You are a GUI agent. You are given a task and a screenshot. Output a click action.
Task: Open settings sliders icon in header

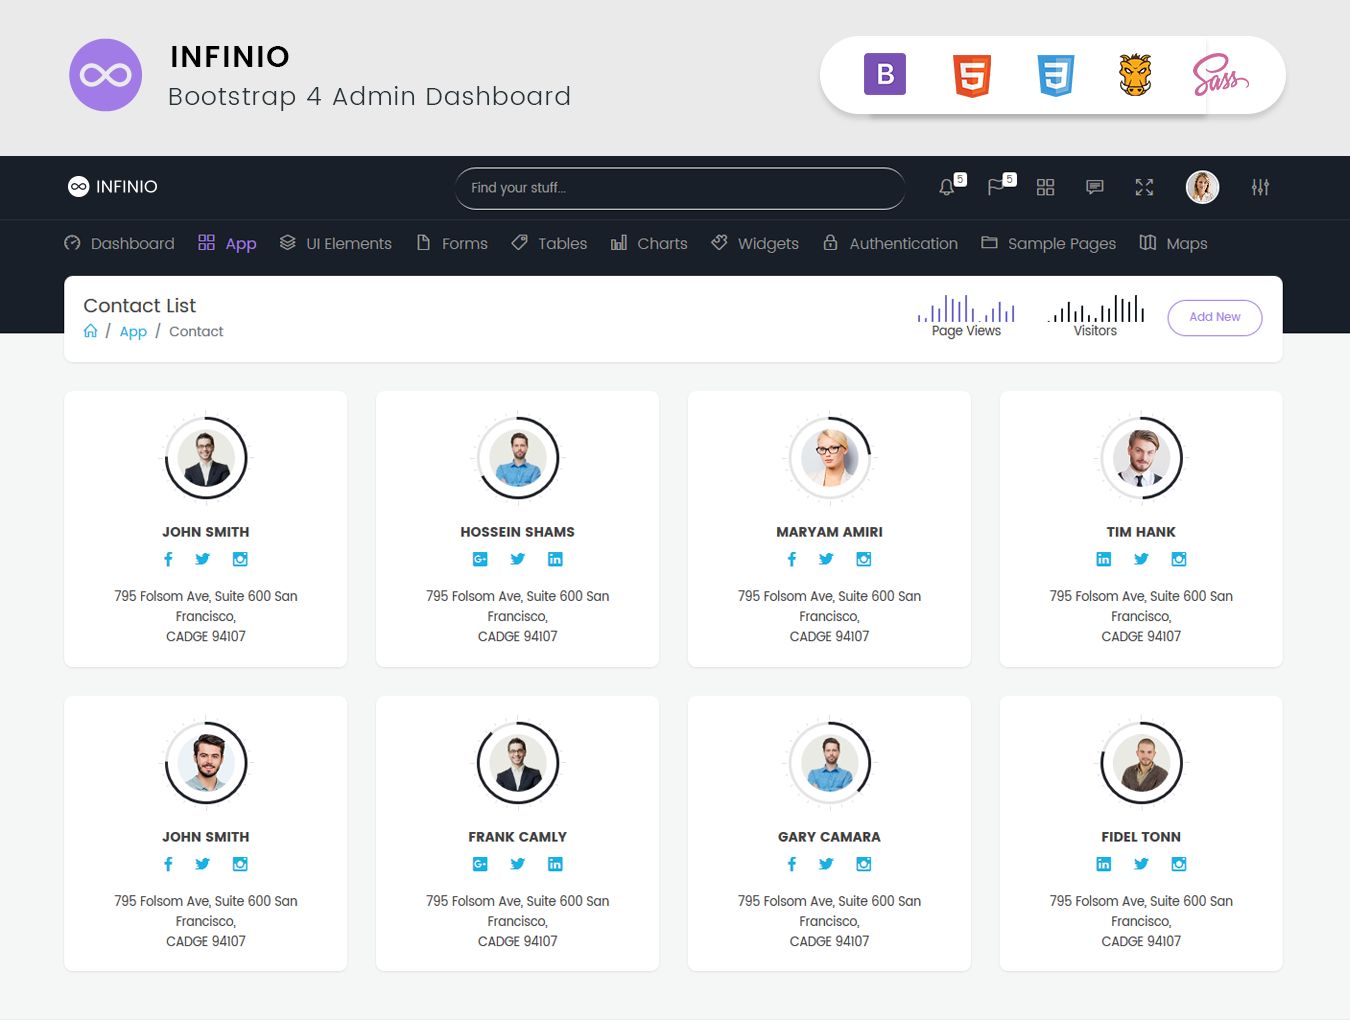point(1260,187)
